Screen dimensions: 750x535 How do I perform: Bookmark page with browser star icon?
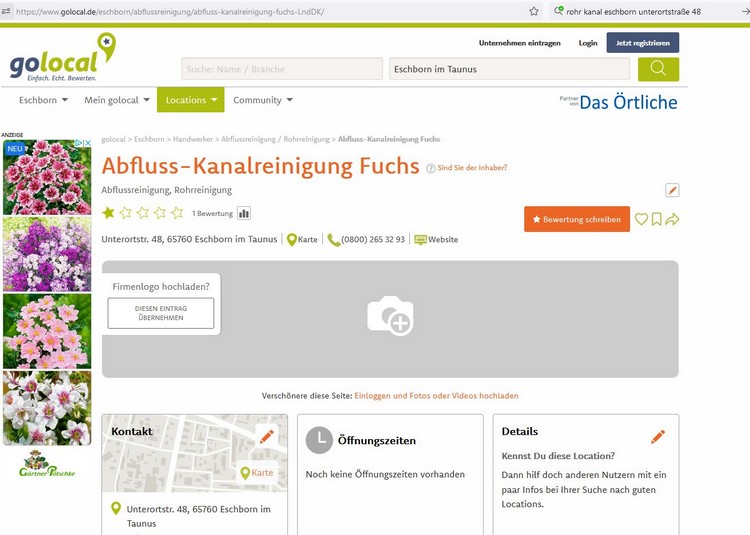534,11
